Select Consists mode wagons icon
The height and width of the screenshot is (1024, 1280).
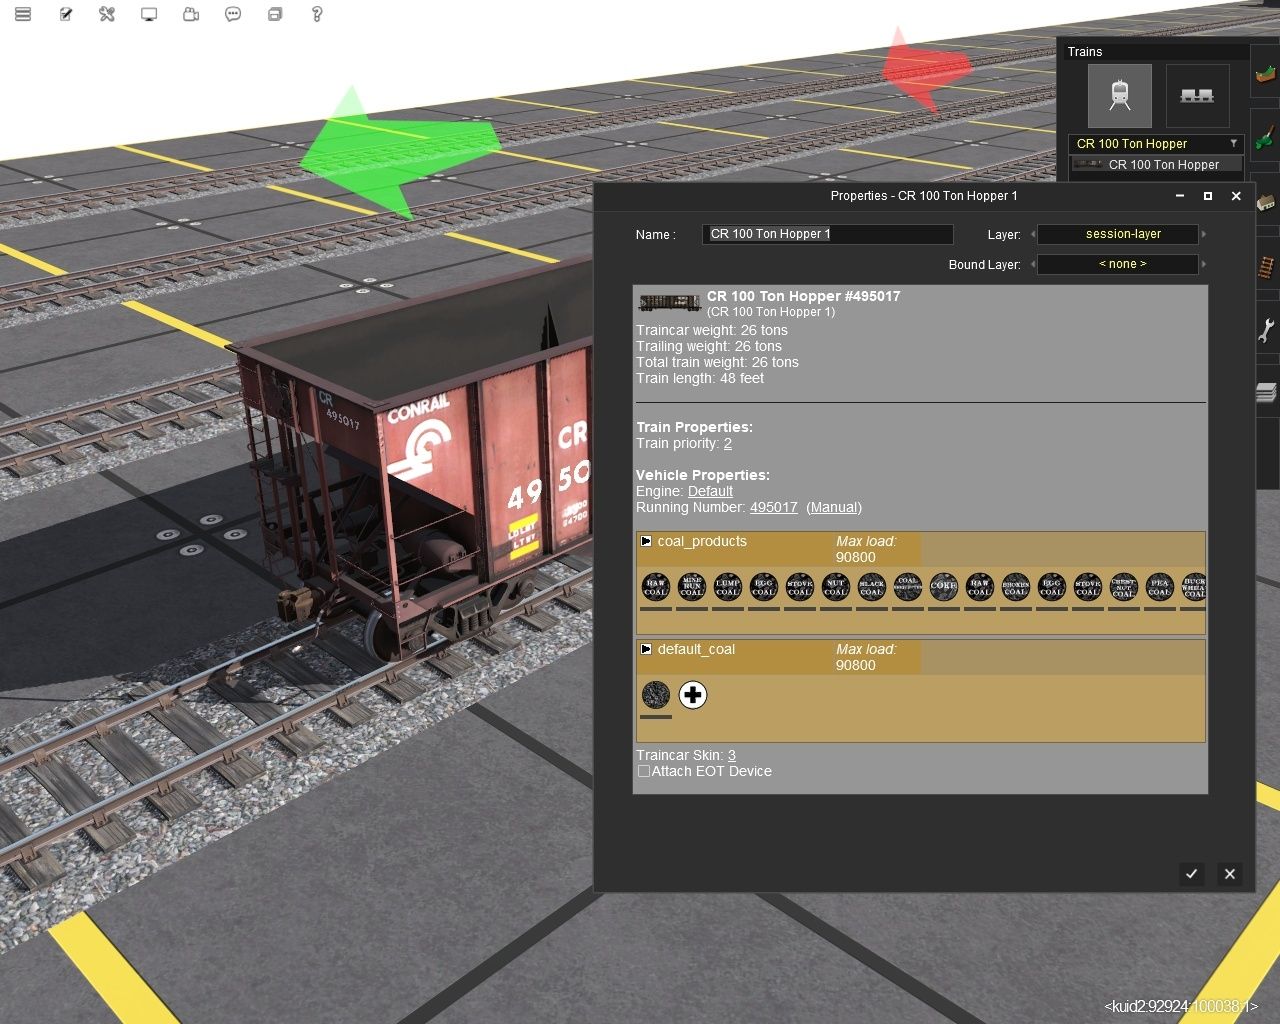(x=1197, y=96)
